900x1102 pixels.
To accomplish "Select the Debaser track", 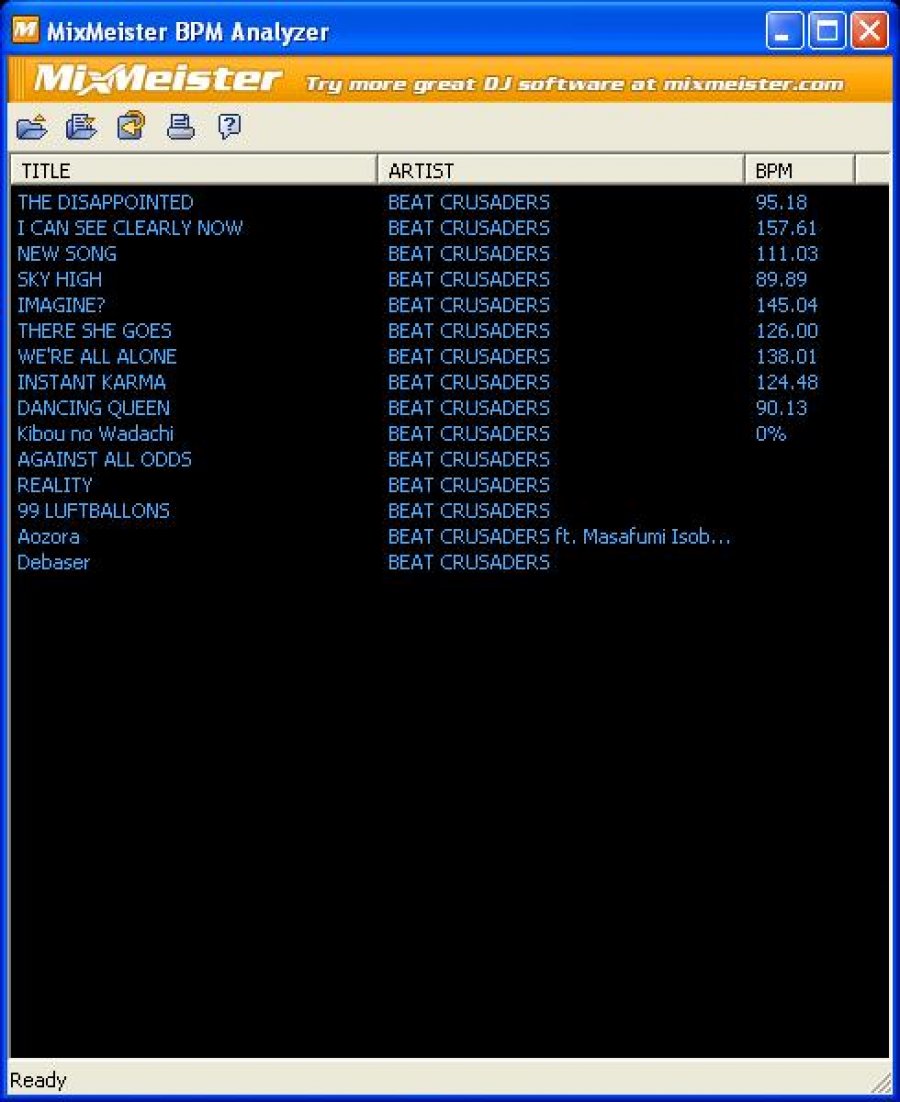I will coord(53,562).
